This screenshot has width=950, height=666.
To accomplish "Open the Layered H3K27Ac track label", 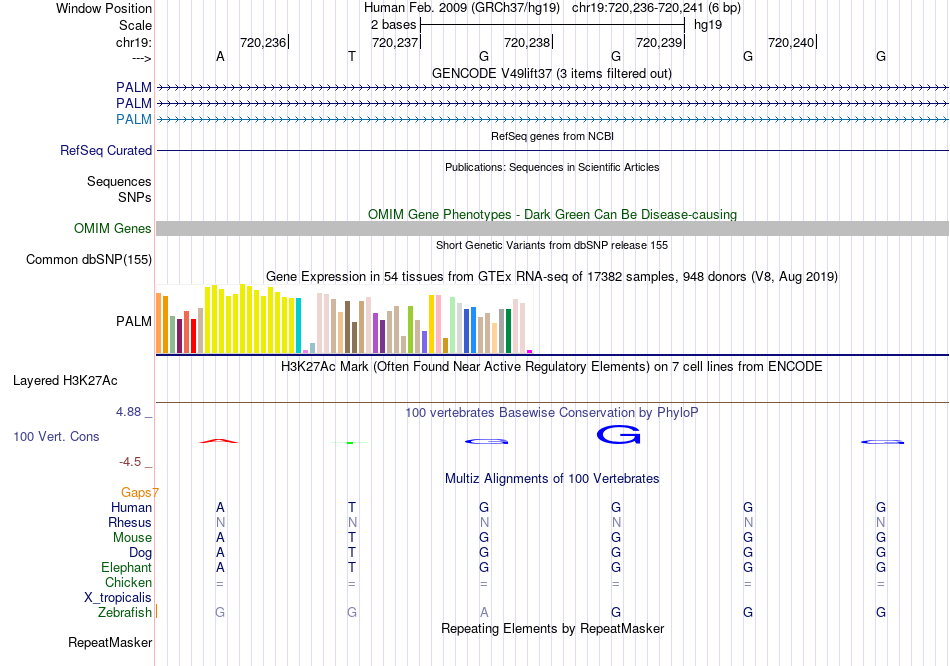I will 65,381.
